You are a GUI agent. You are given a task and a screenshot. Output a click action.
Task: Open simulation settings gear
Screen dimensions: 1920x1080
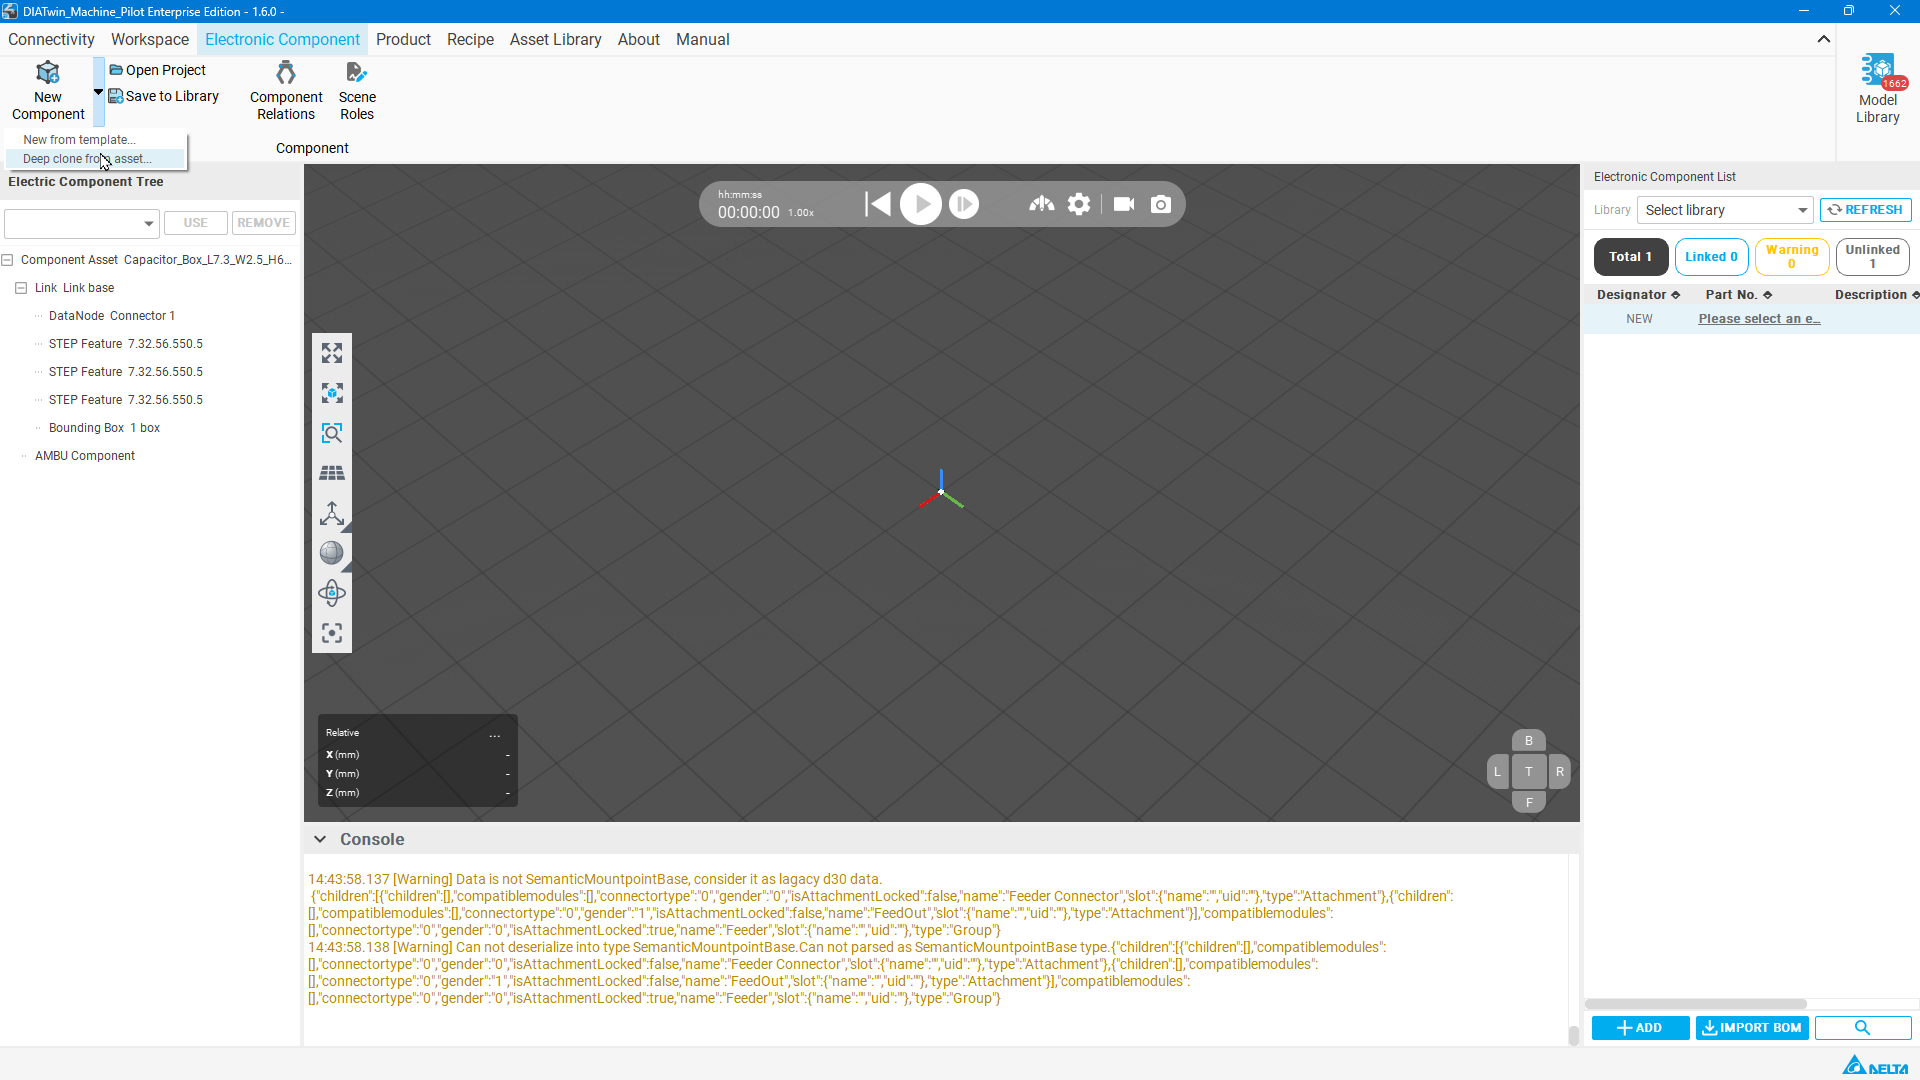(x=1079, y=204)
